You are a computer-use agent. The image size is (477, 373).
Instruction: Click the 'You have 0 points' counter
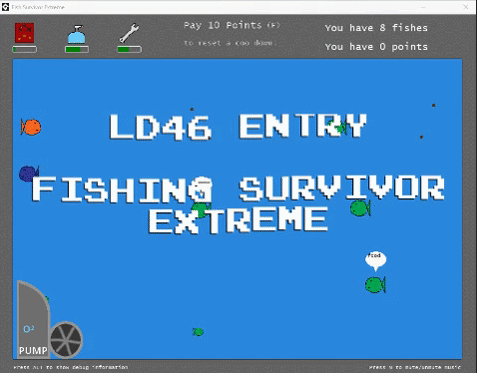click(x=376, y=47)
